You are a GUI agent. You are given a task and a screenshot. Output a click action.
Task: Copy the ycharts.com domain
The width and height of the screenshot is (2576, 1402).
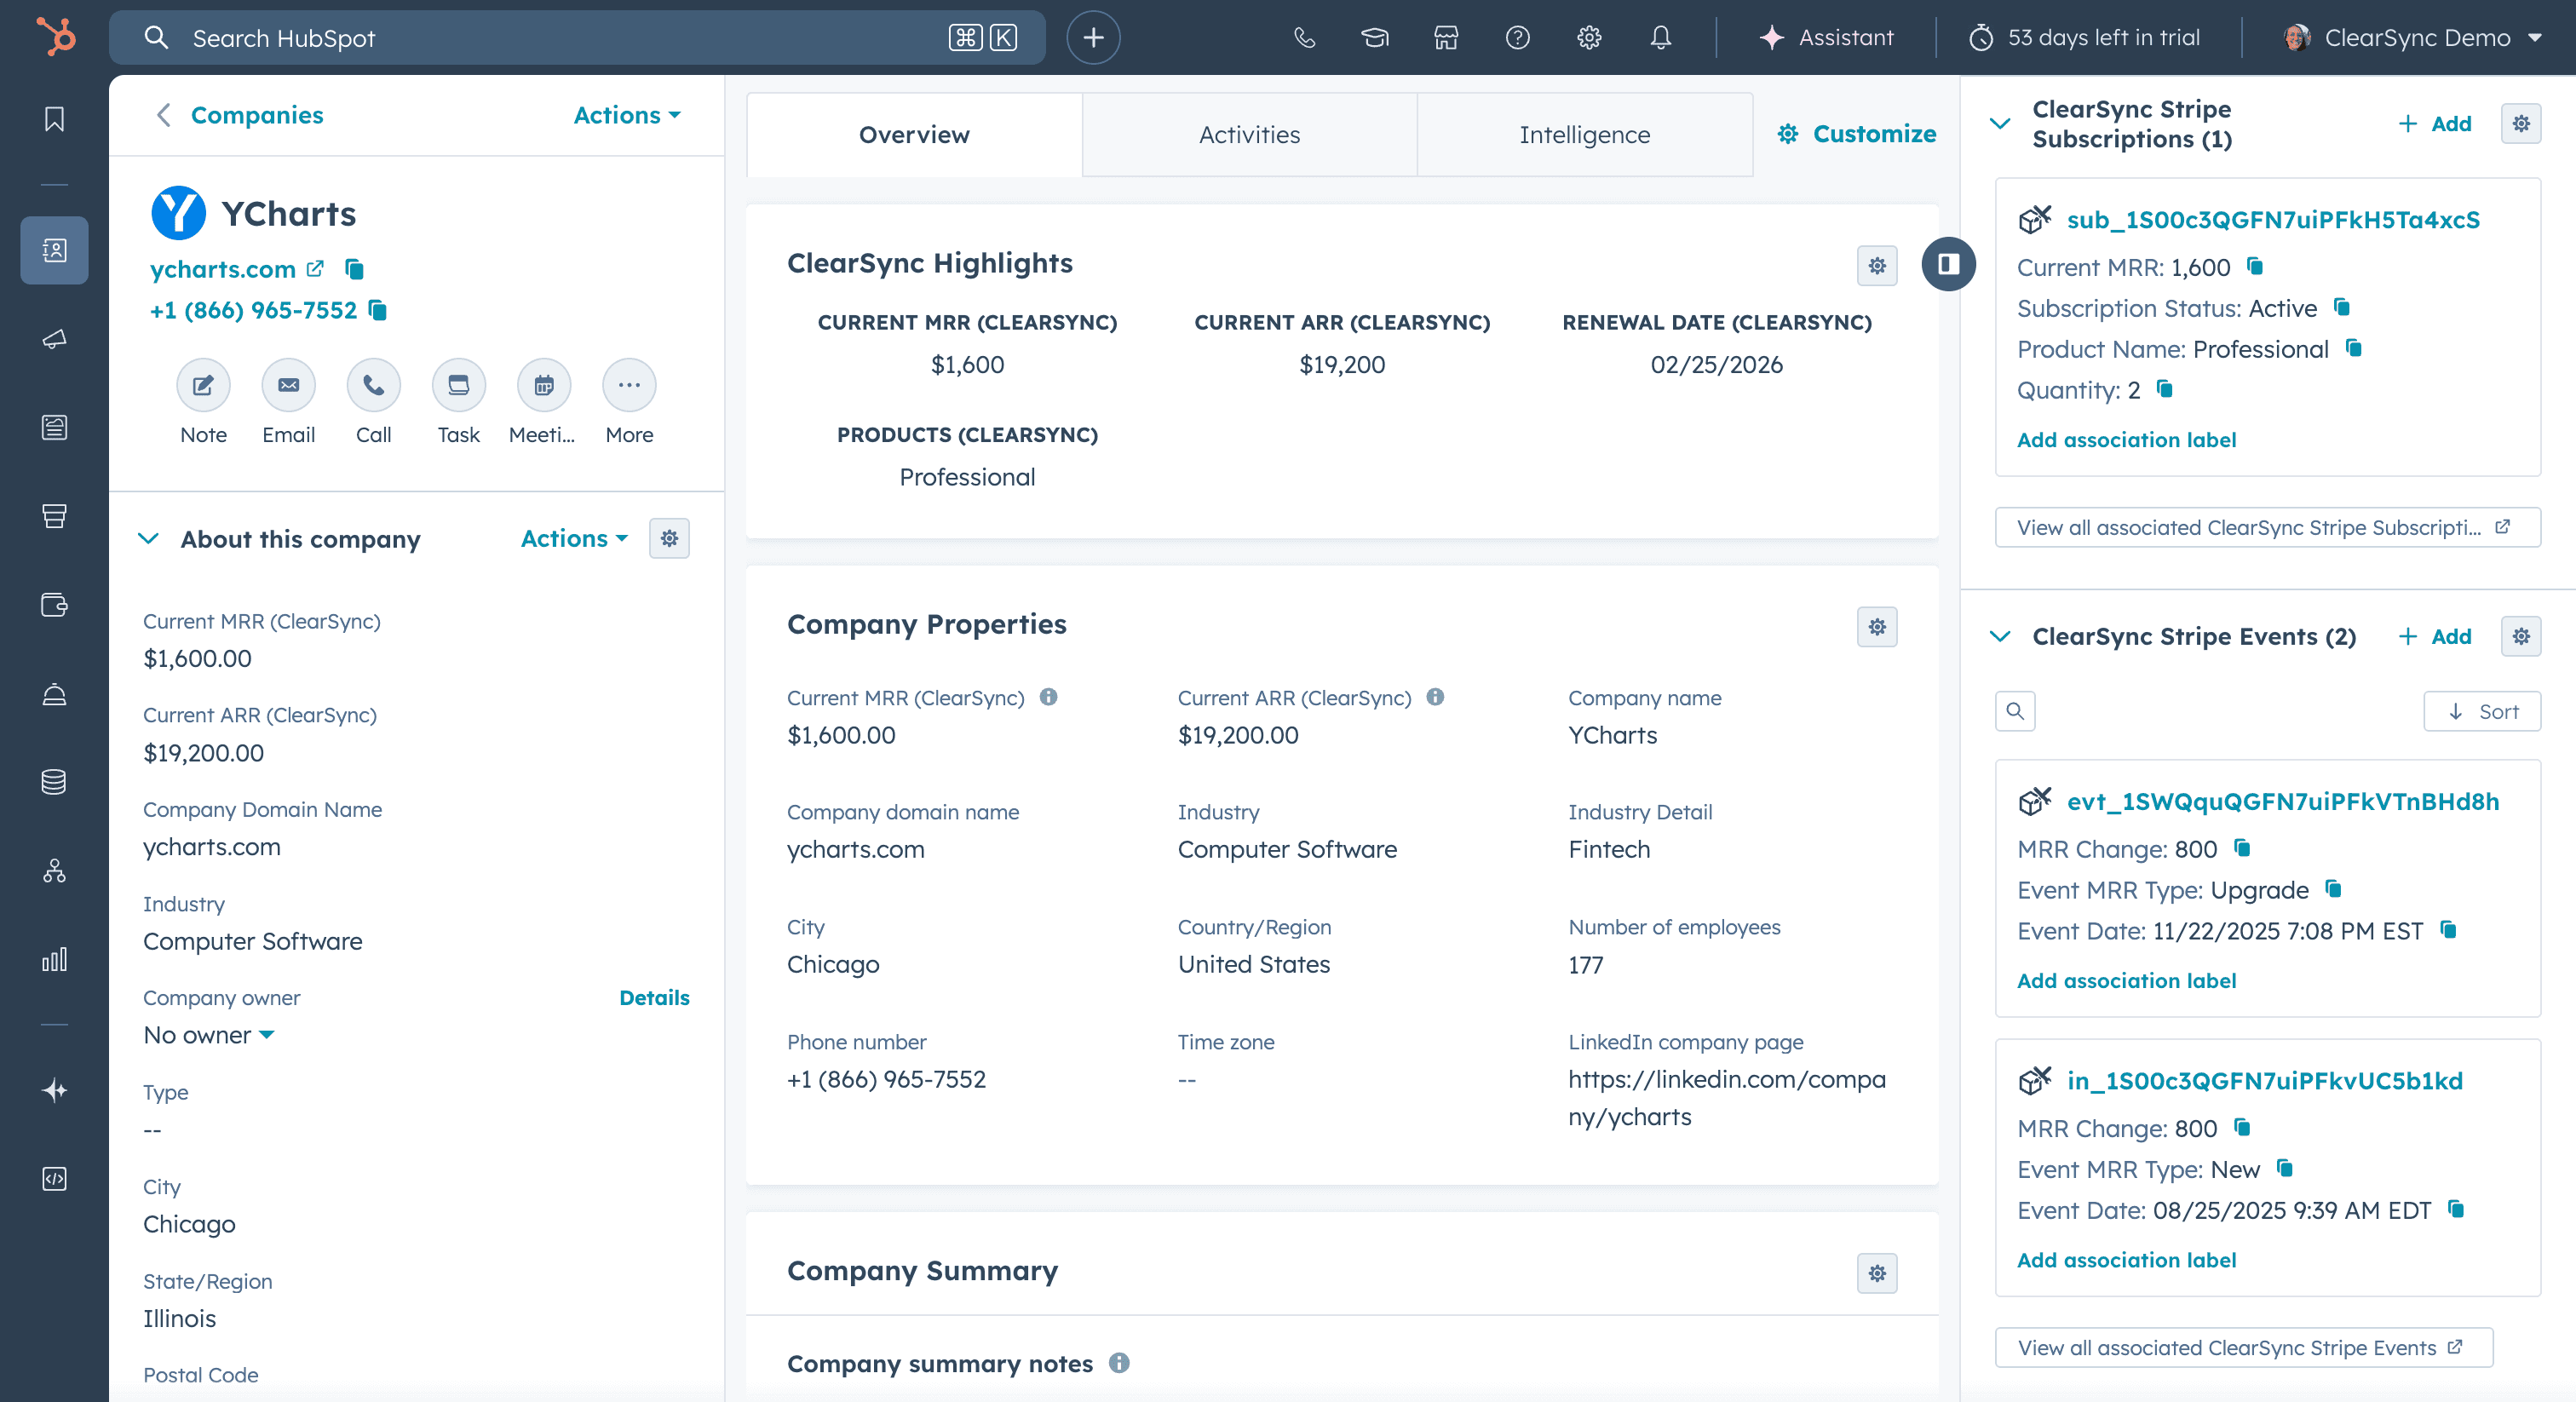coord(354,269)
